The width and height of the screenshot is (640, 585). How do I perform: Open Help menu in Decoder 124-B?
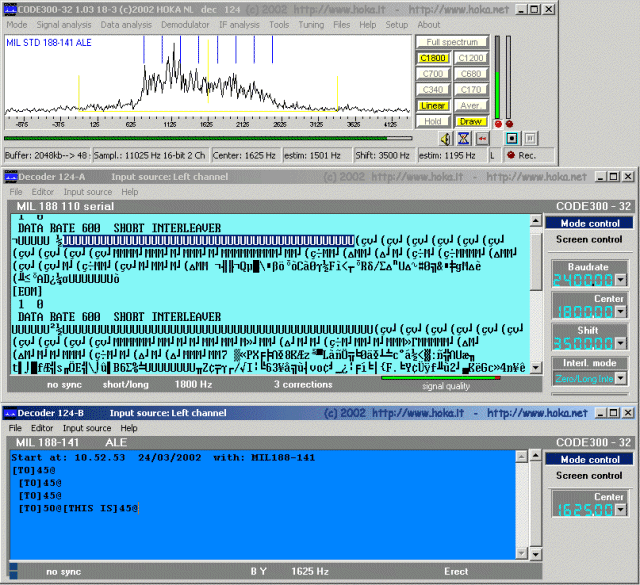point(129,428)
